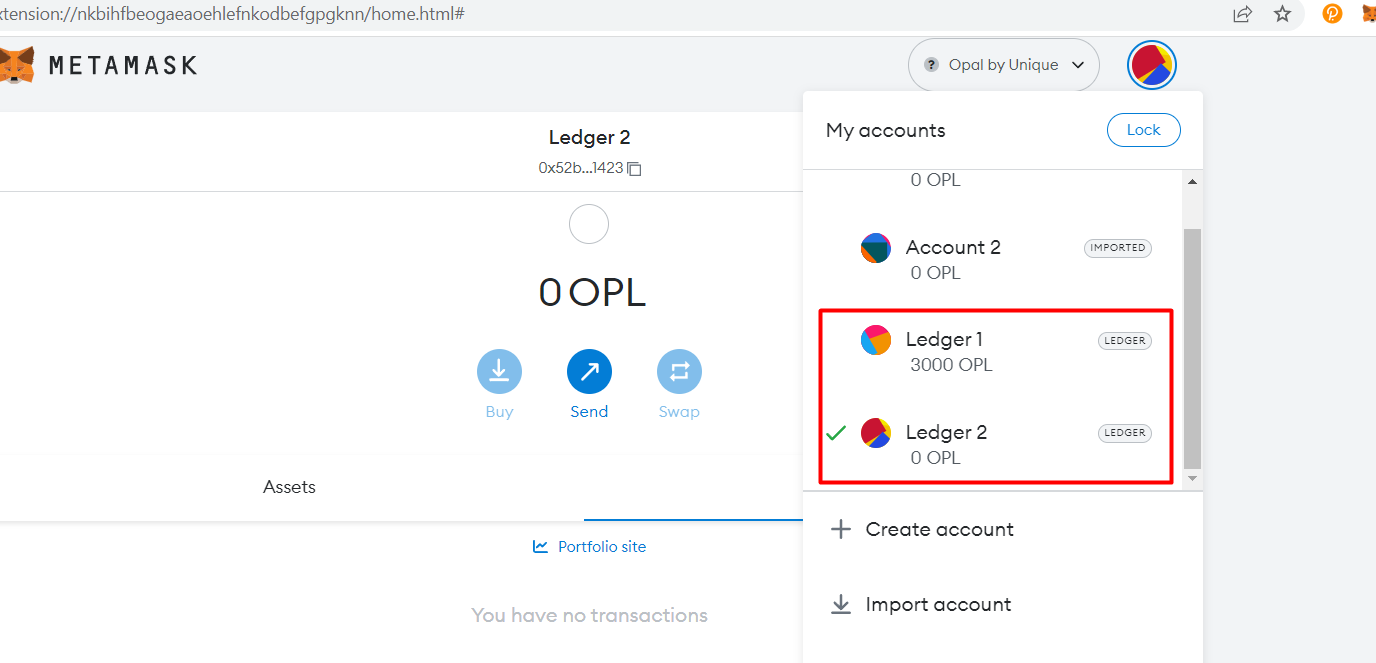Click the round Send arrow icon
This screenshot has height=663, width=1376.
tap(589, 372)
